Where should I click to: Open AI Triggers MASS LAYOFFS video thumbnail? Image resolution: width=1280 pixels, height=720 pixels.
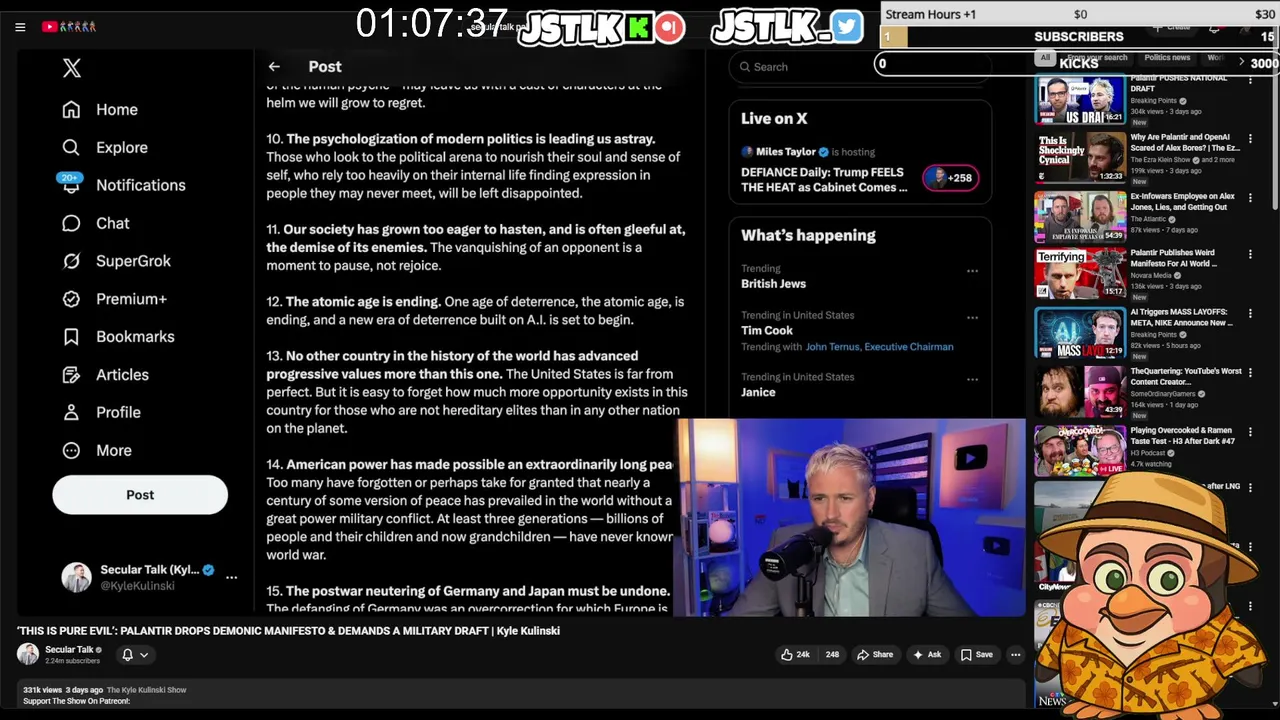click(1080, 333)
